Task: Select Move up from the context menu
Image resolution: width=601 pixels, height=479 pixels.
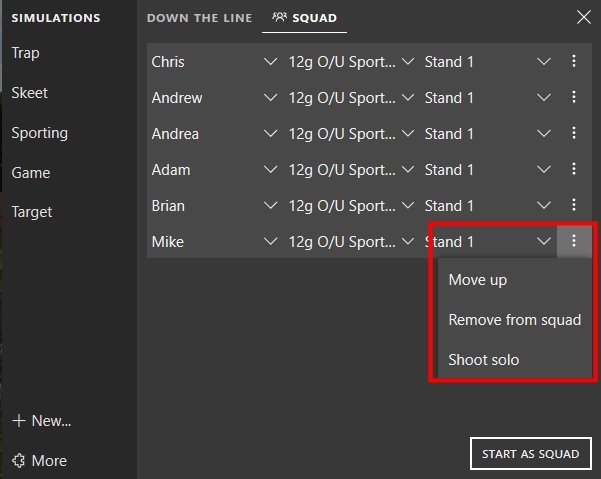Action: tap(478, 280)
